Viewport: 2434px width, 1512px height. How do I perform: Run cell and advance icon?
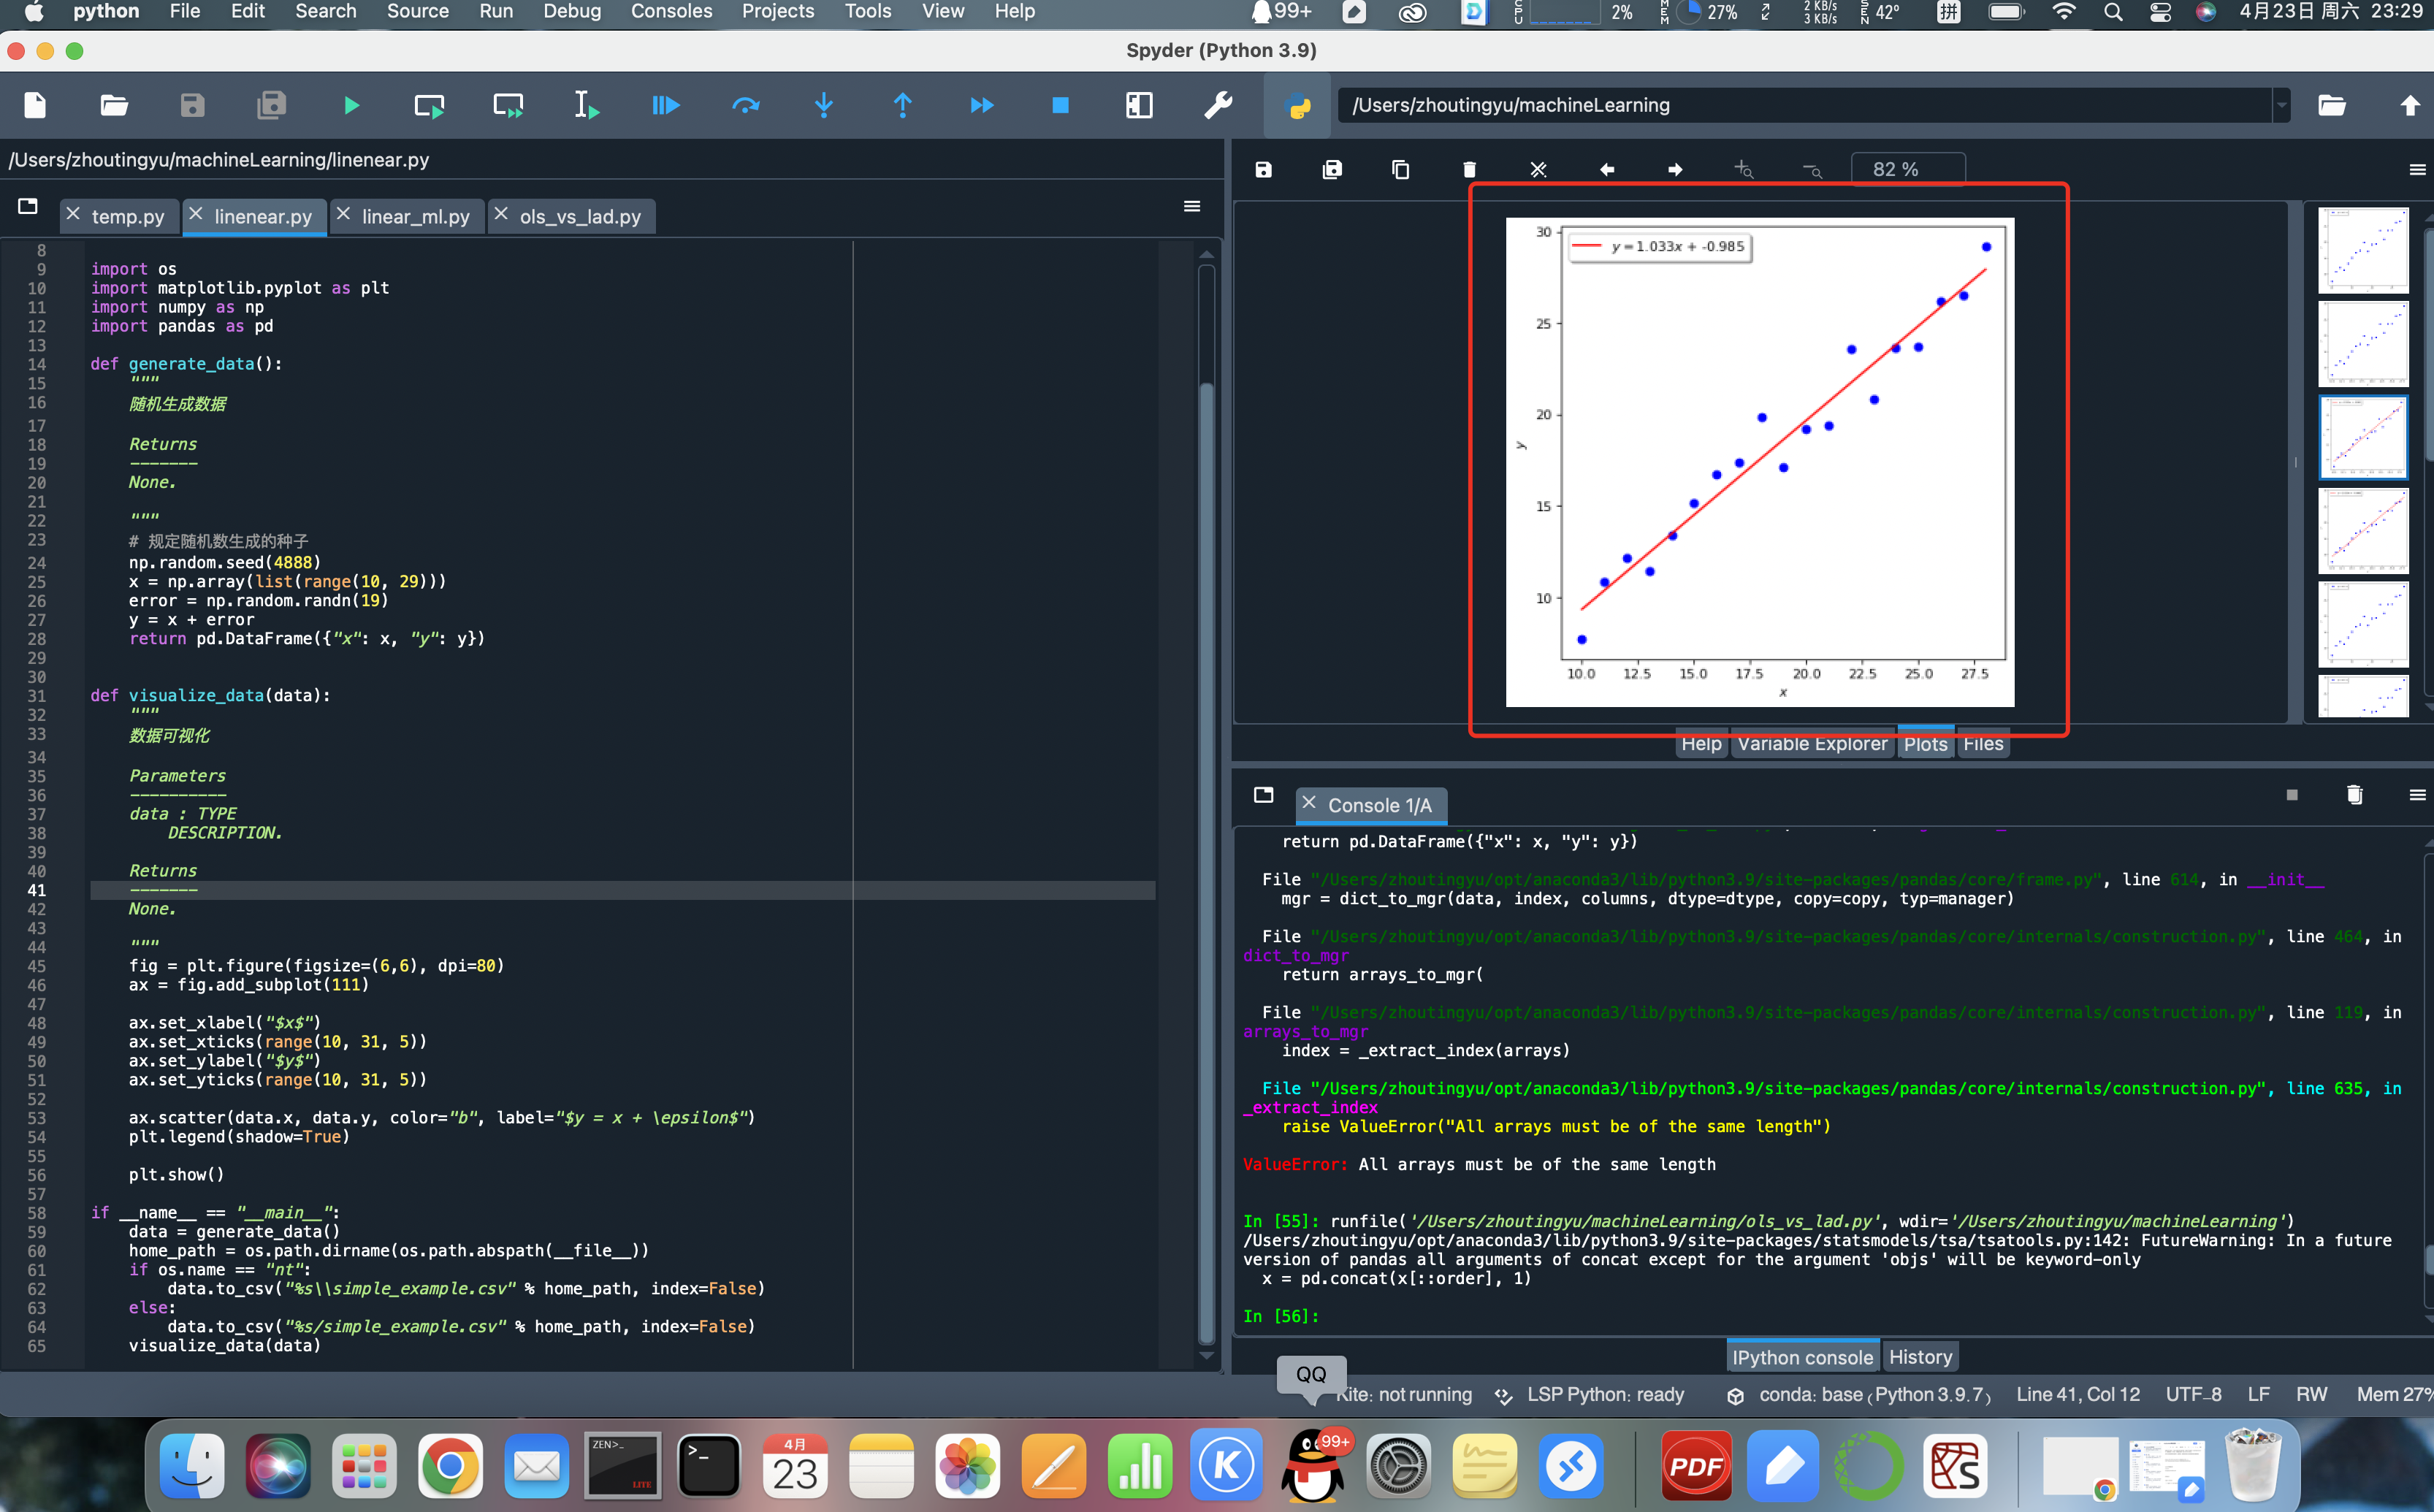click(508, 105)
